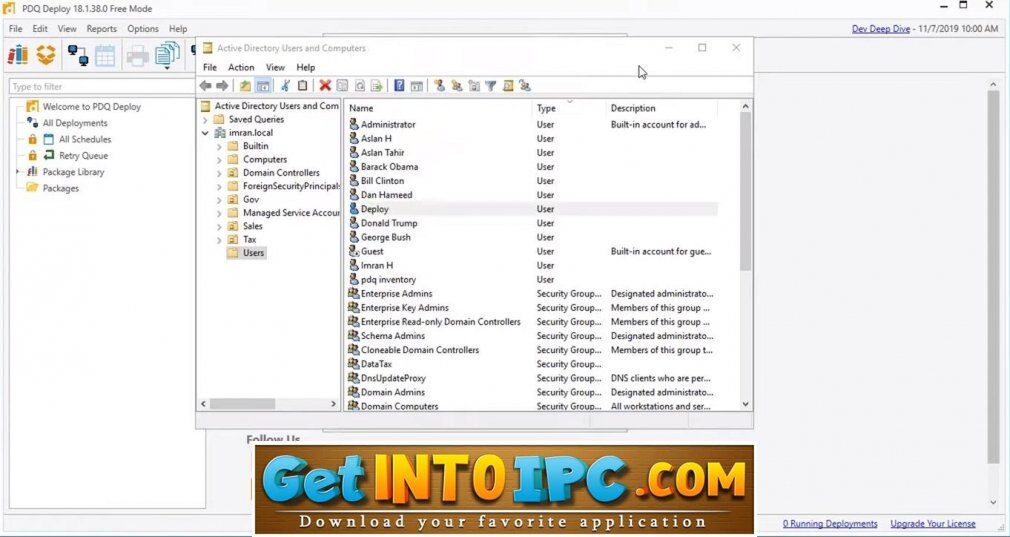Click the horizontal scrollbar under the console tree
The width and height of the screenshot is (1010, 537).
click(x=242, y=404)
